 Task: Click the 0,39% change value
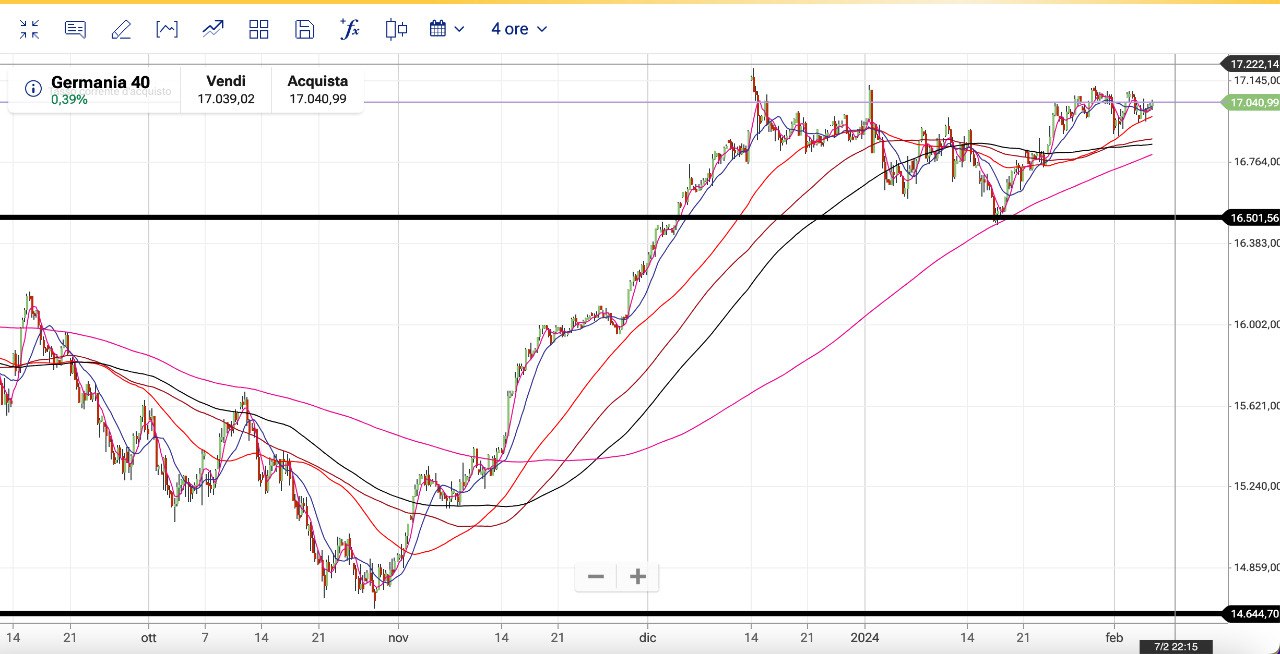click(70, 100)
